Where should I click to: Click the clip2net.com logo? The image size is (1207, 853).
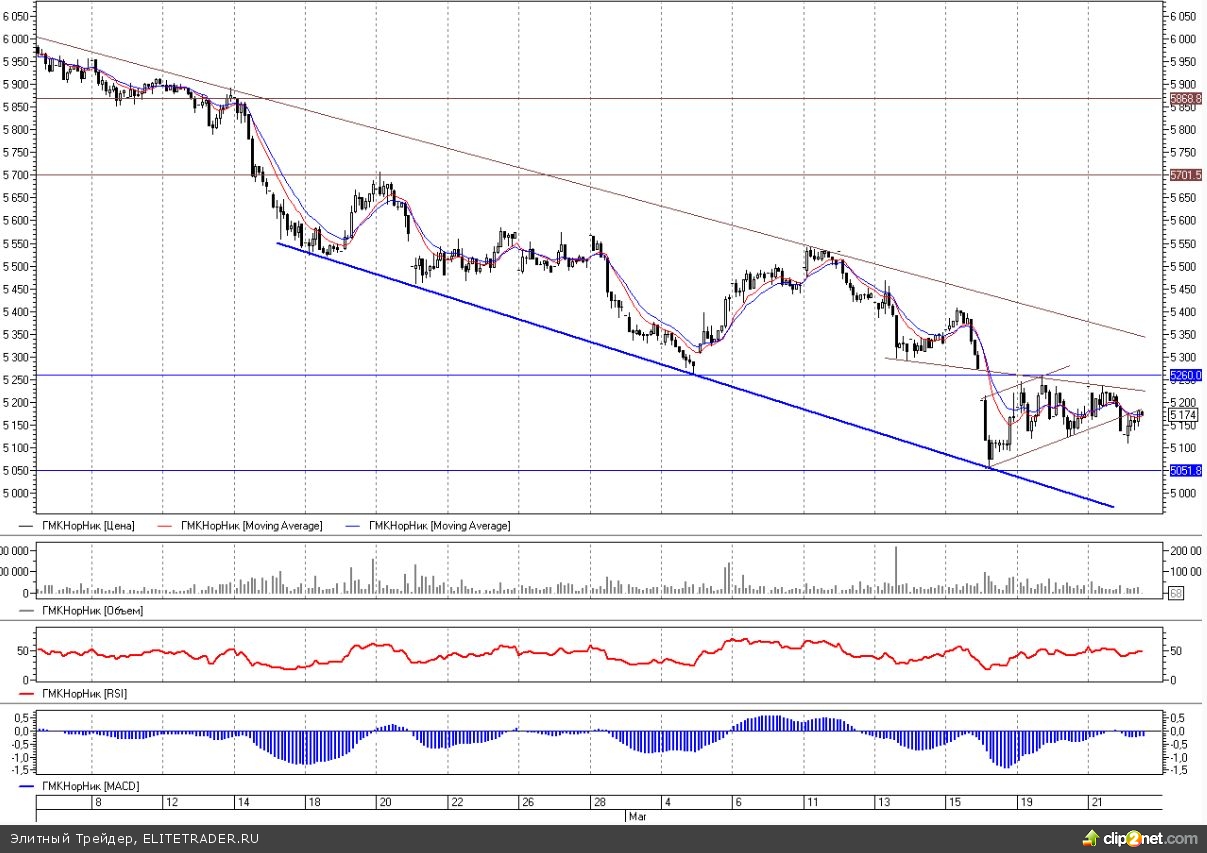pyautogui.click(x=1140, y=838)
